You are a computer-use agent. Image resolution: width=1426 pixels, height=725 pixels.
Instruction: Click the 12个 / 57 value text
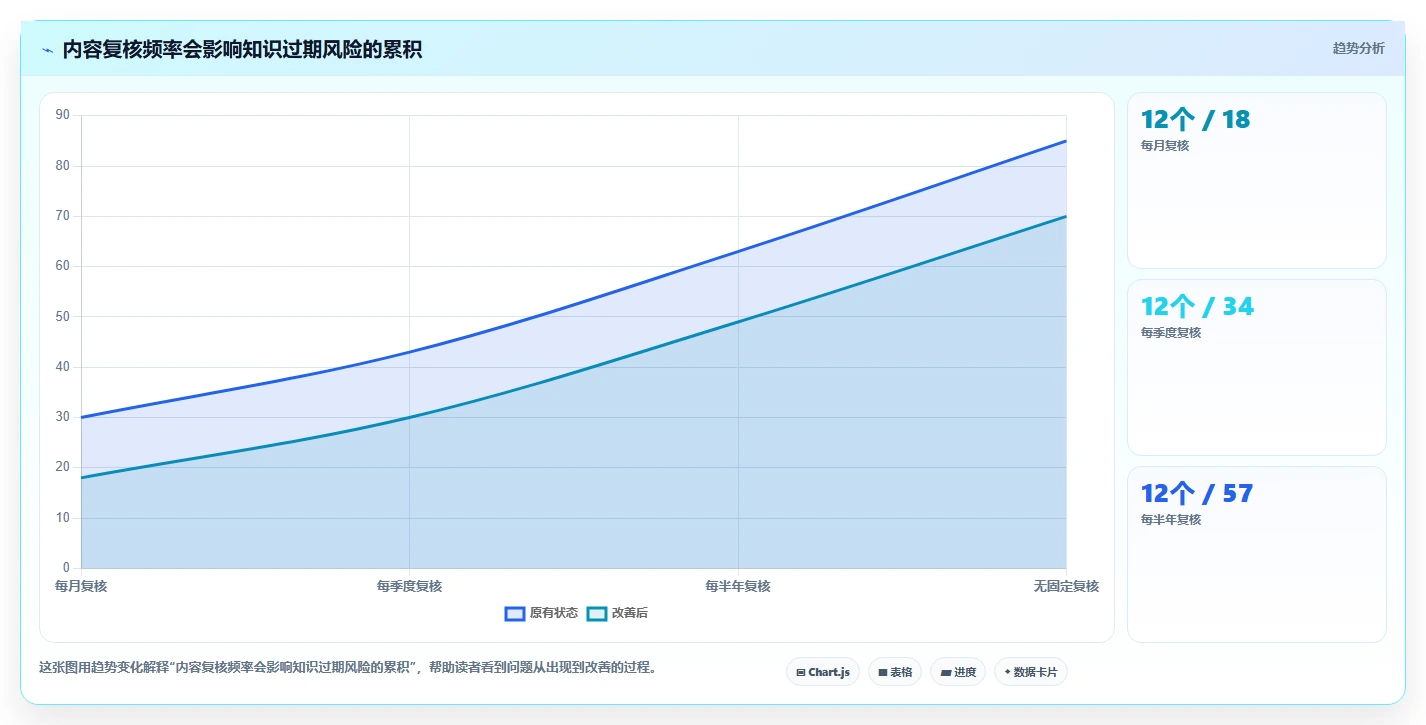pyautogui.click(x=1197, y=494)
